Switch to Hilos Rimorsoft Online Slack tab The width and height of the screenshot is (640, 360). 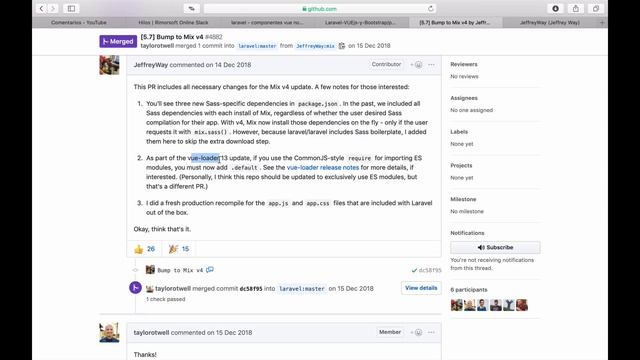[x=173, y=22]
